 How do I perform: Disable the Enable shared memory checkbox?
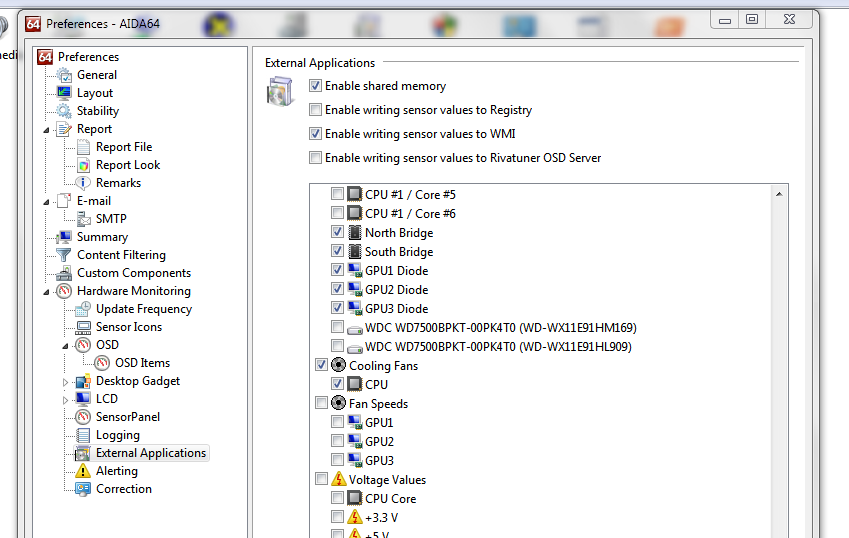[316, 86]
